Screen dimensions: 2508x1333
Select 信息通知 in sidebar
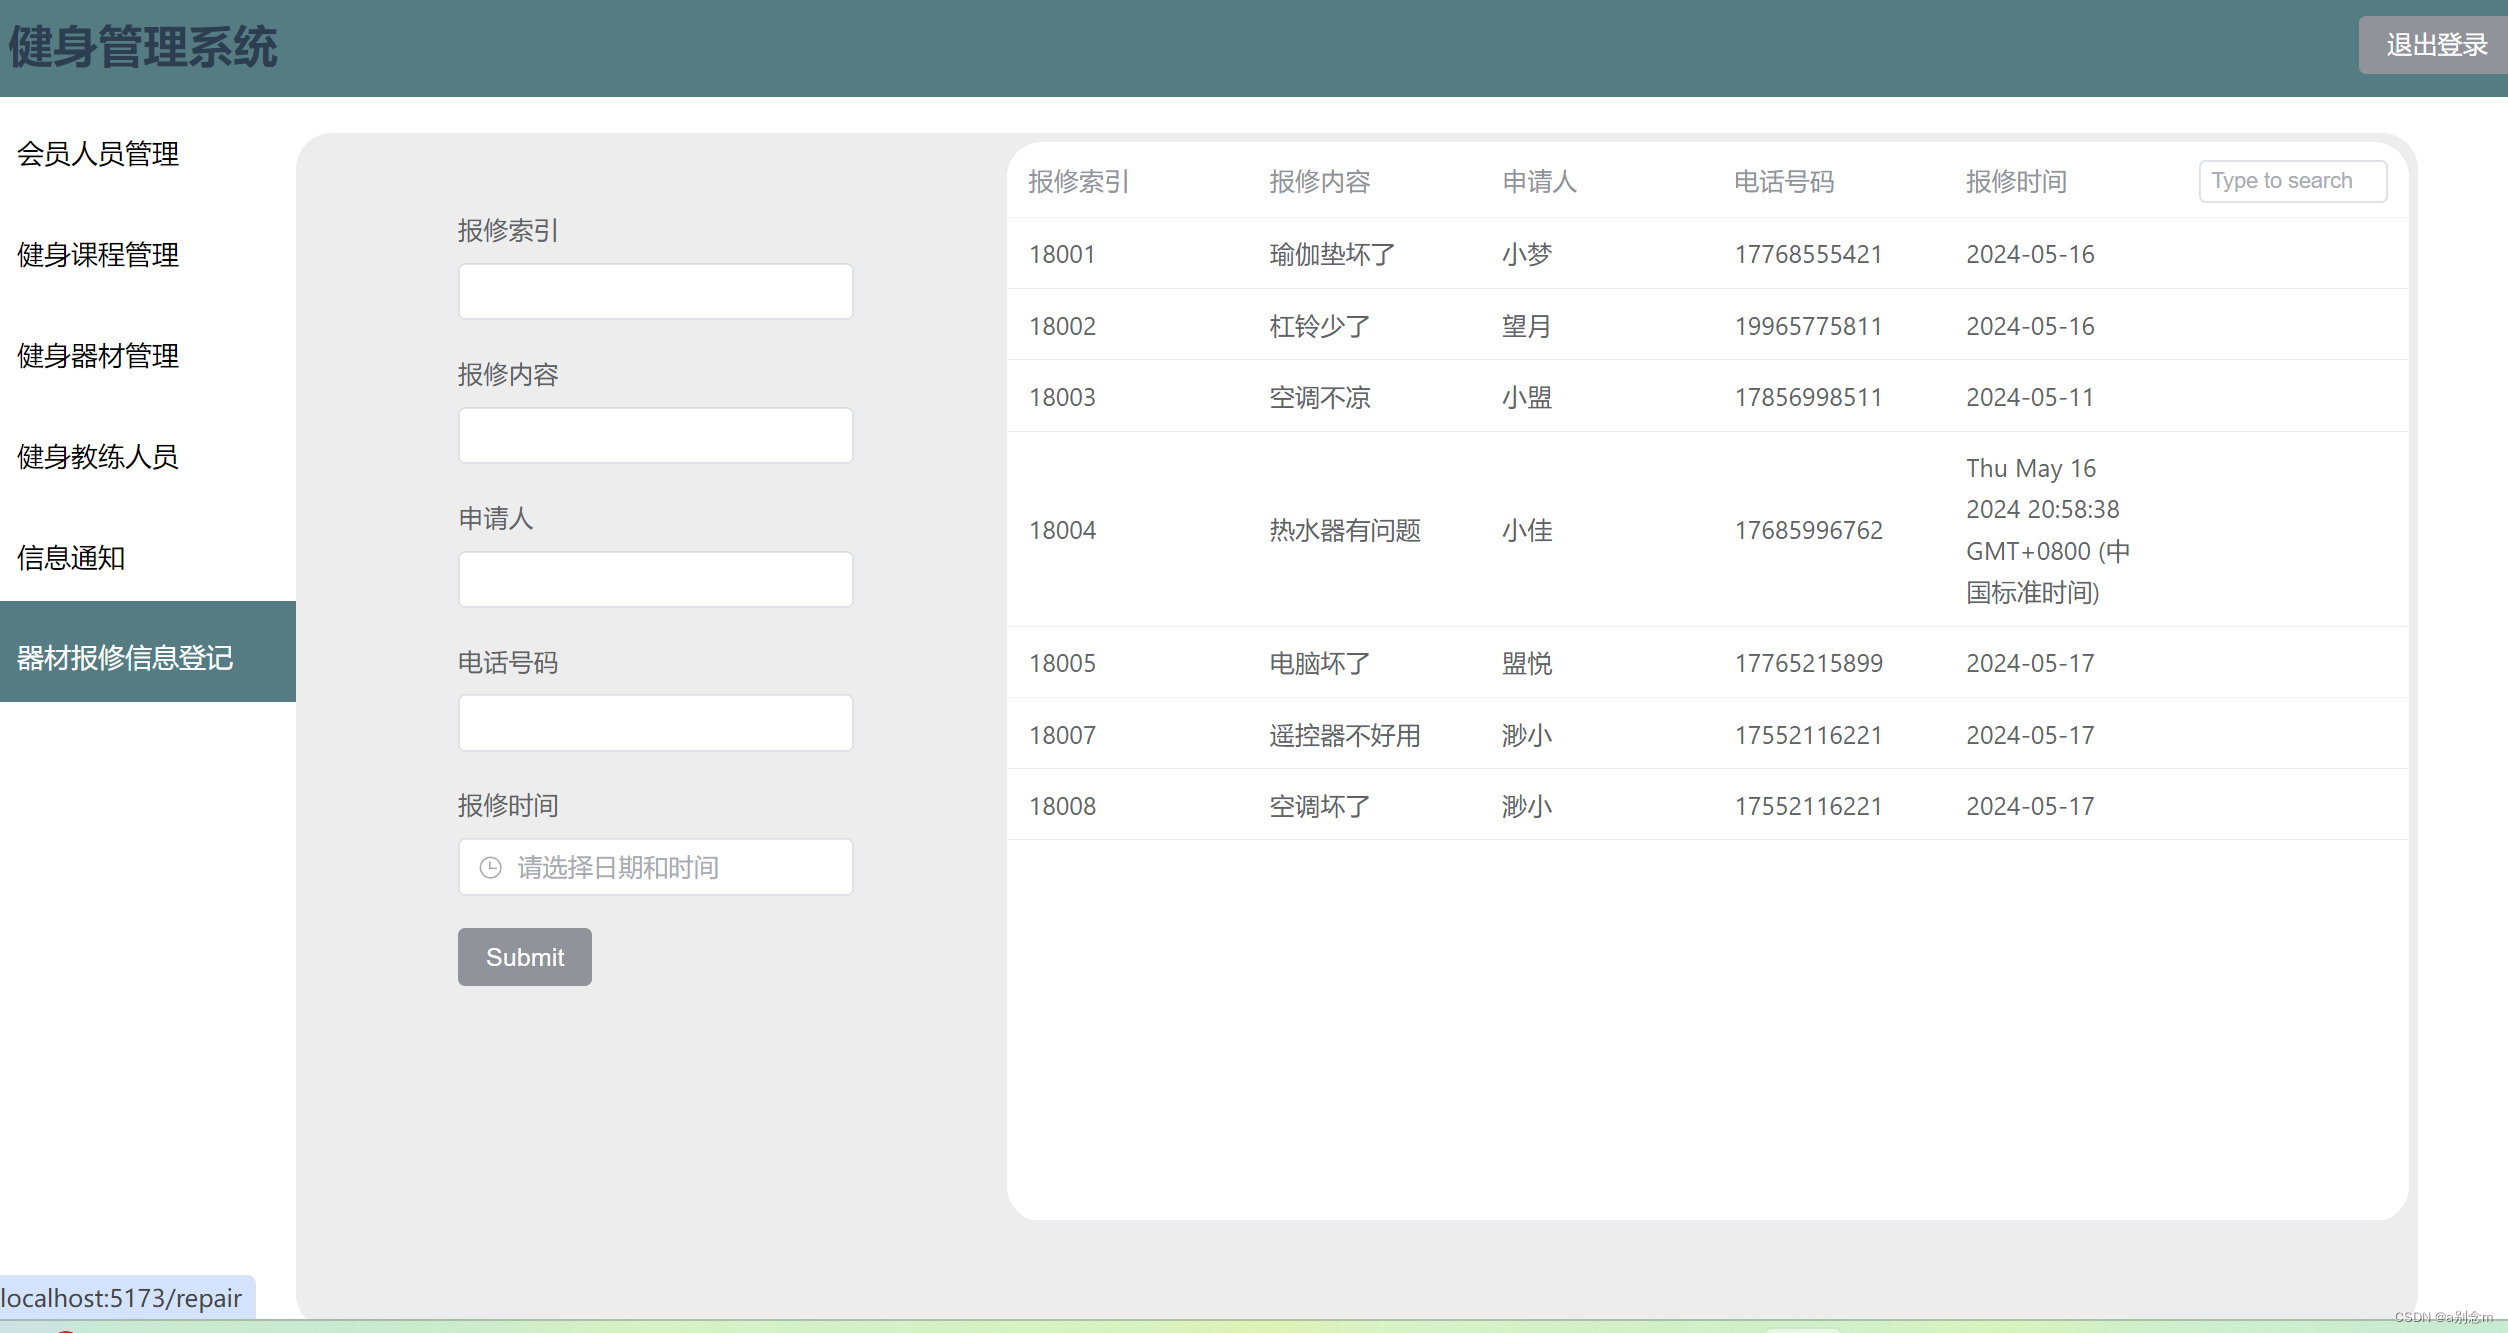(x=71, y=558)
